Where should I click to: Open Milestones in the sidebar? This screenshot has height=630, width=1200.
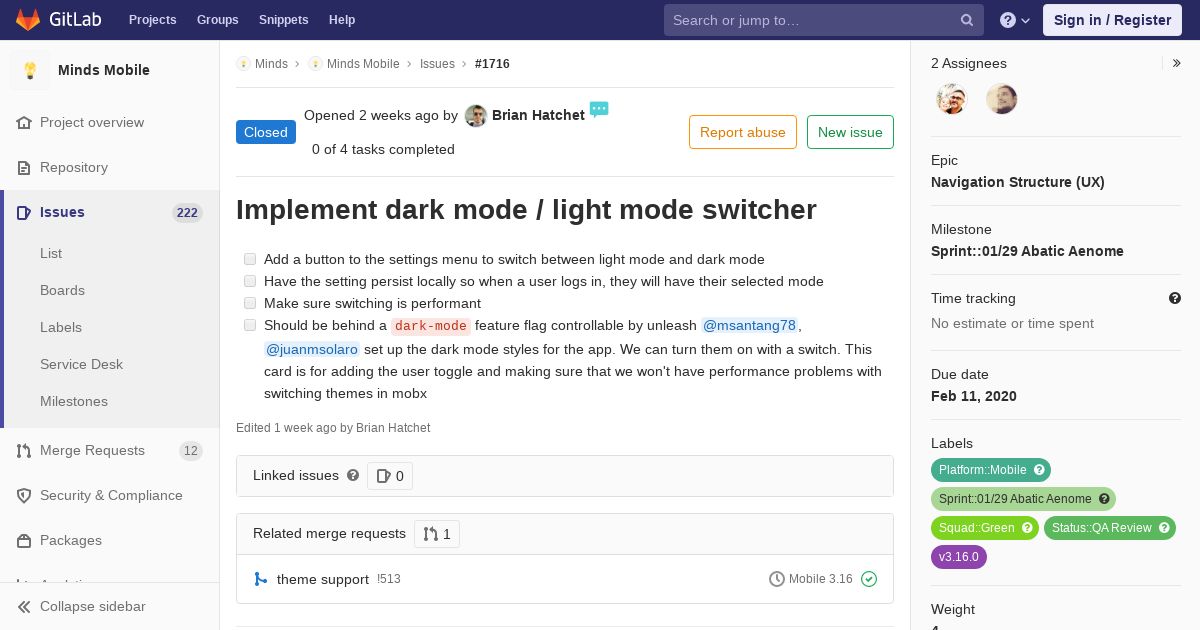(74, 401)
